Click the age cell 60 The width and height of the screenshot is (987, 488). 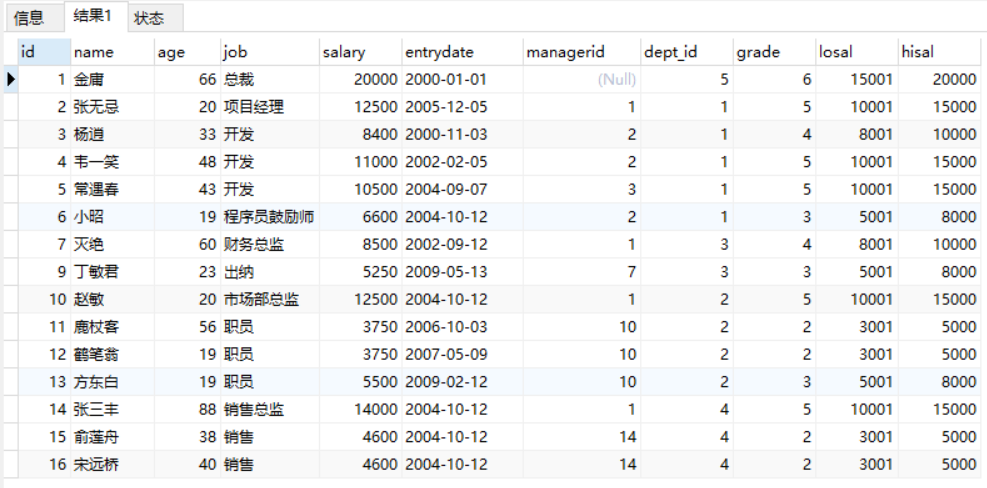coord(187,244)
